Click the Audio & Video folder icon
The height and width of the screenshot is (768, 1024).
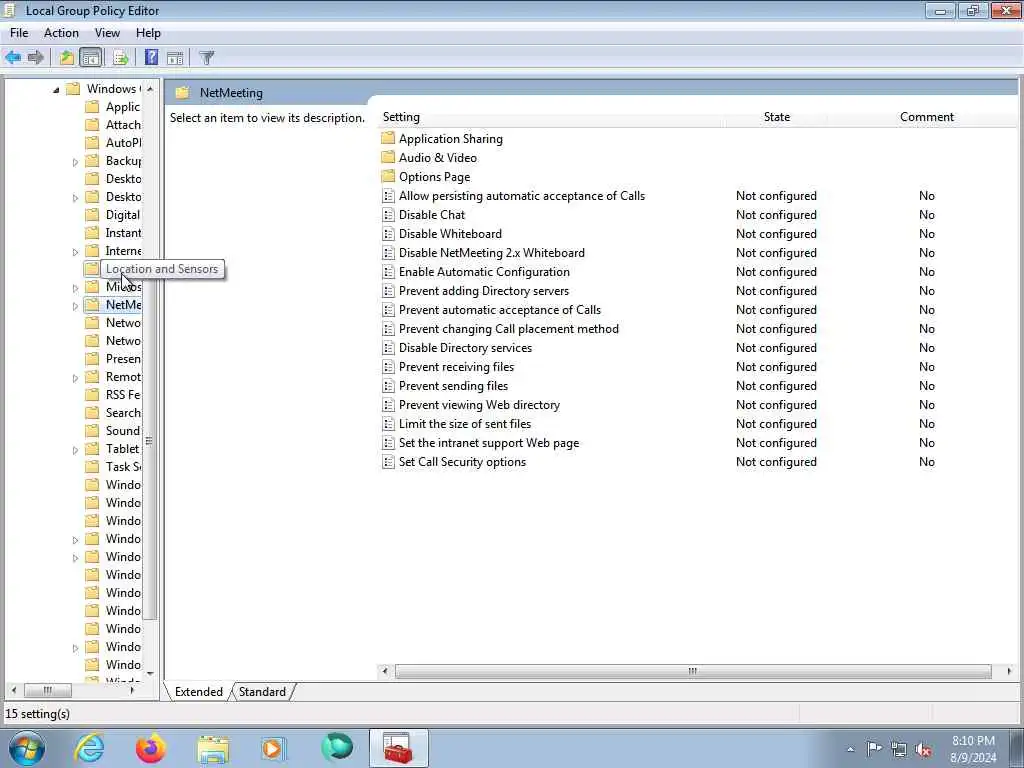388,157
